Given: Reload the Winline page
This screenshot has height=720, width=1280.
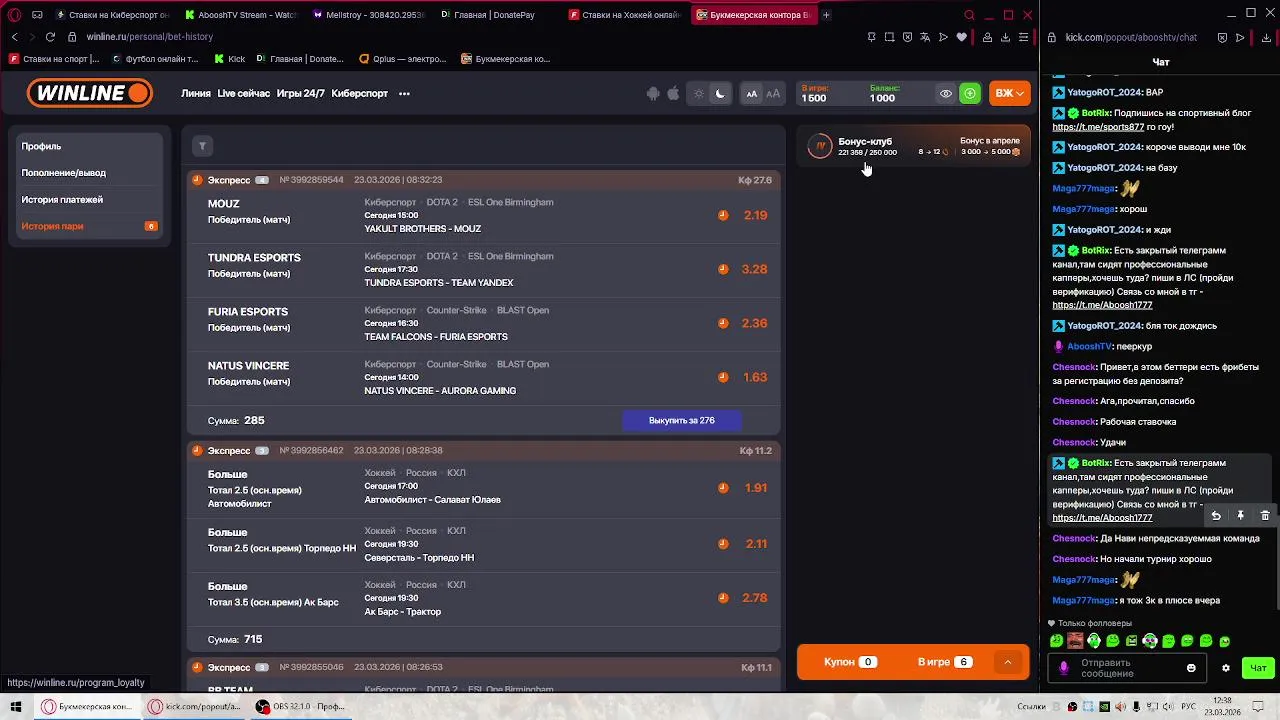Looking at the screenshot, I should pyautogui.click(x=50, y=37).
